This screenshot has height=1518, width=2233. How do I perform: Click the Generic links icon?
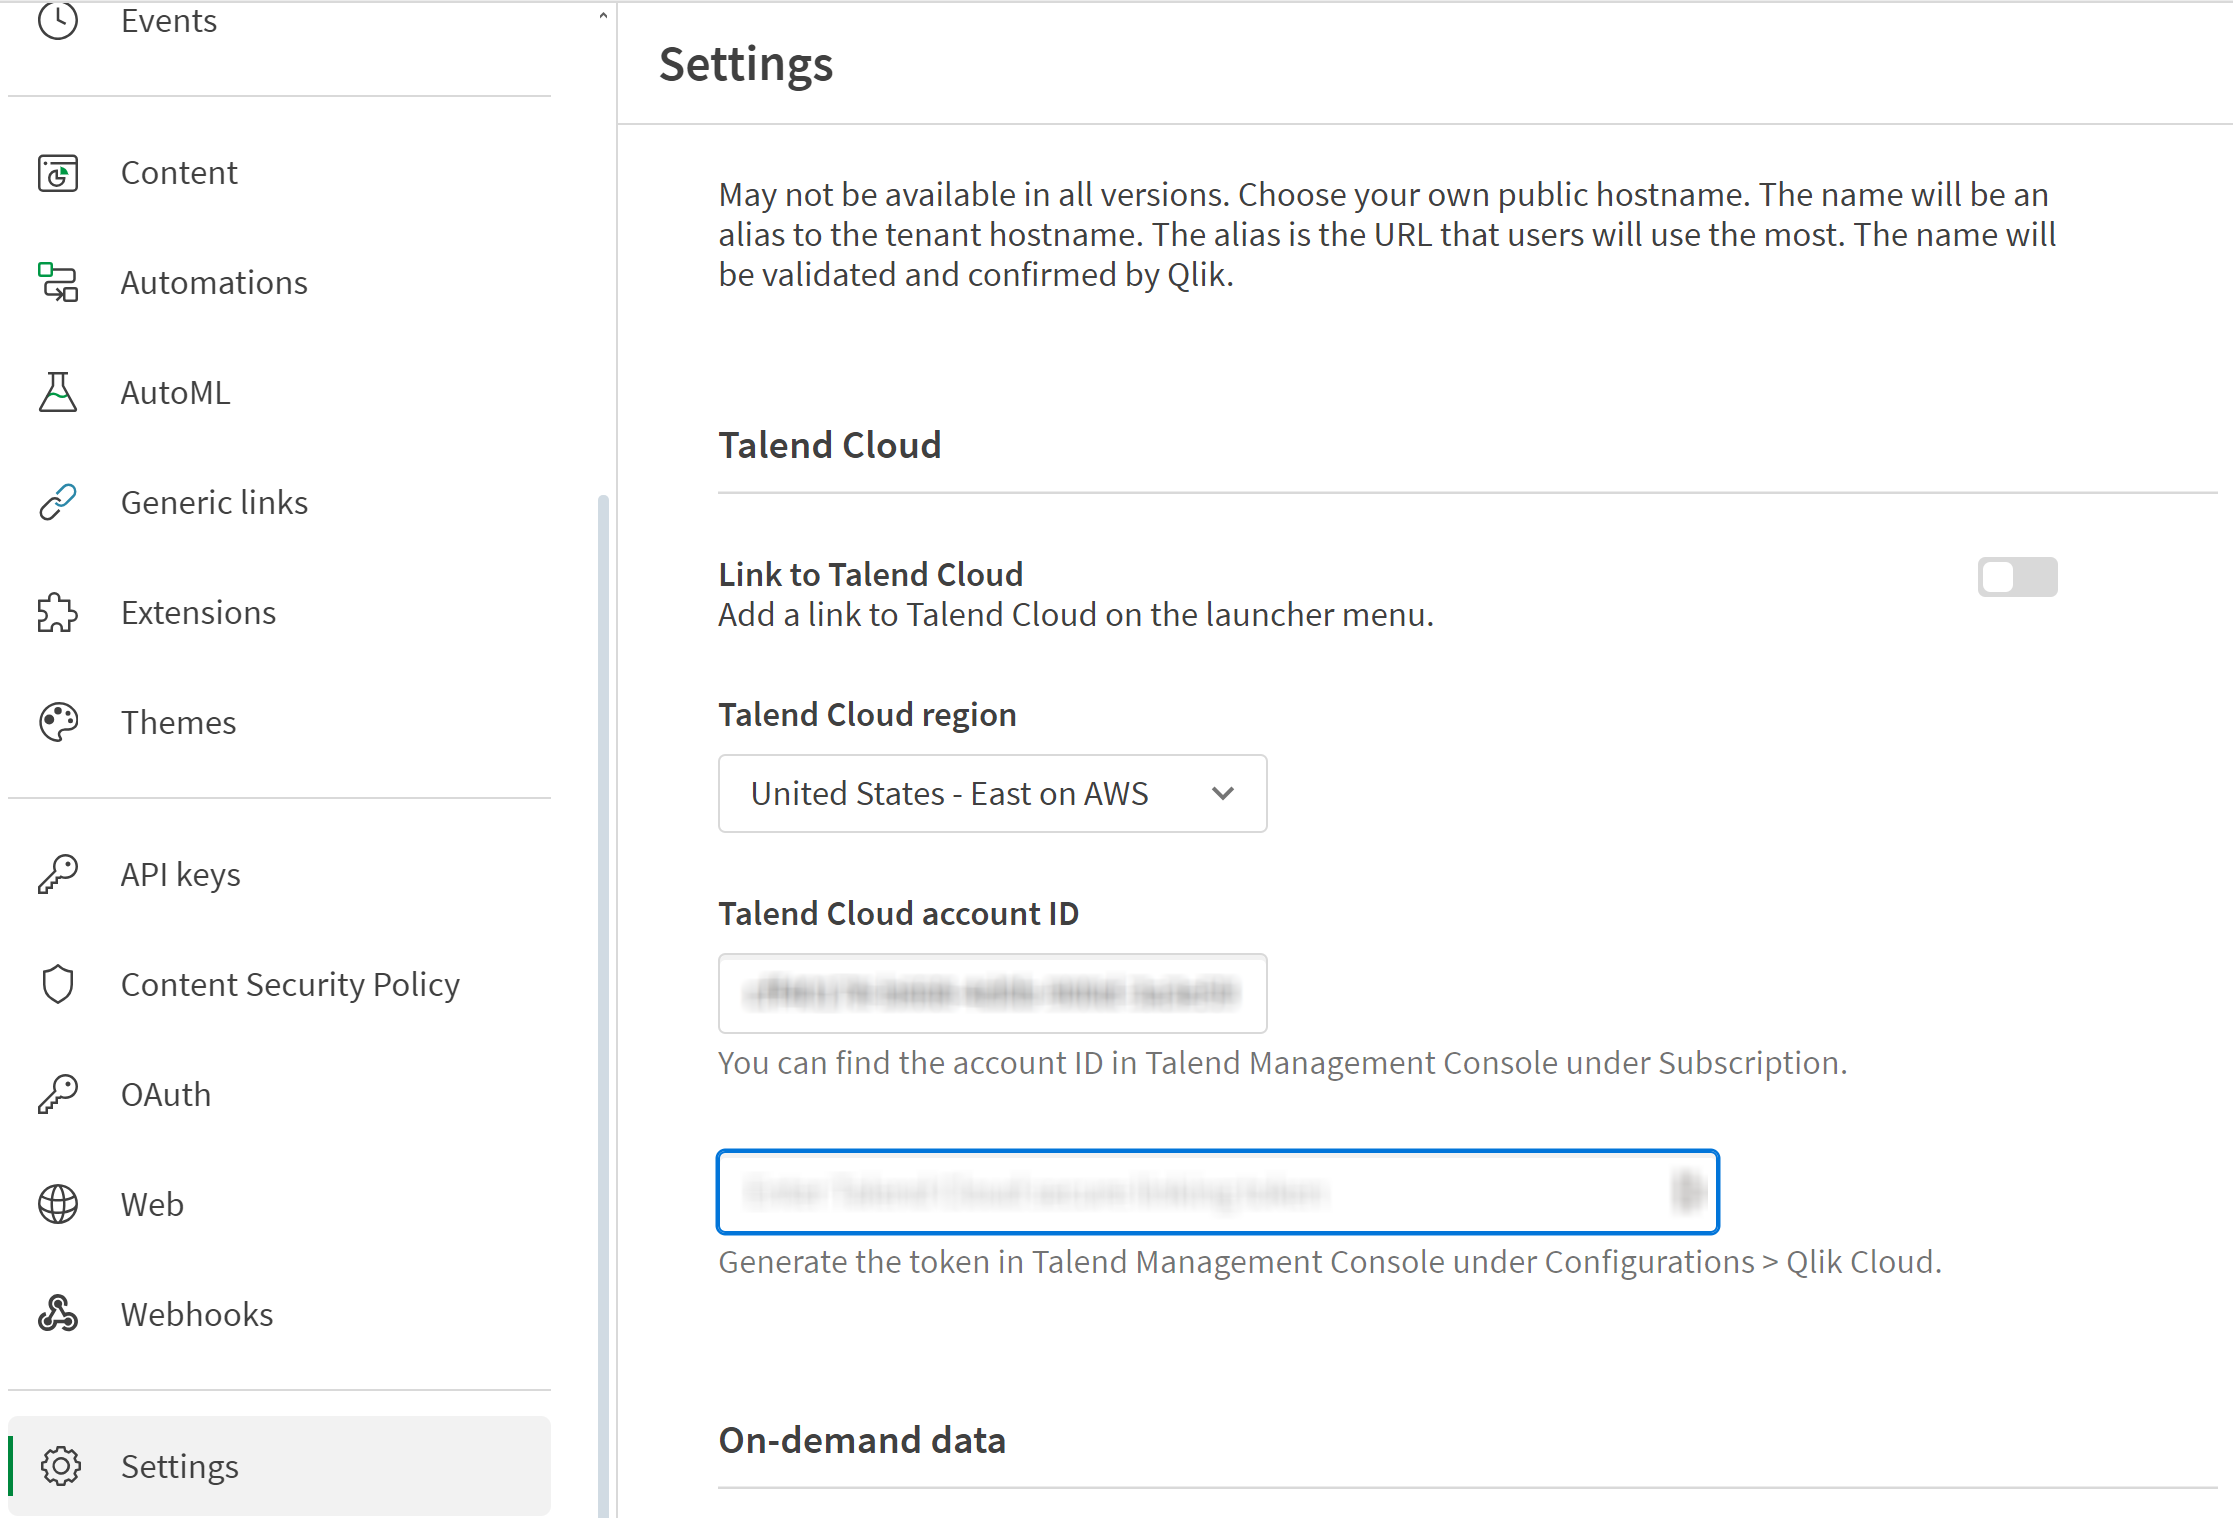(x=58, y=501)
